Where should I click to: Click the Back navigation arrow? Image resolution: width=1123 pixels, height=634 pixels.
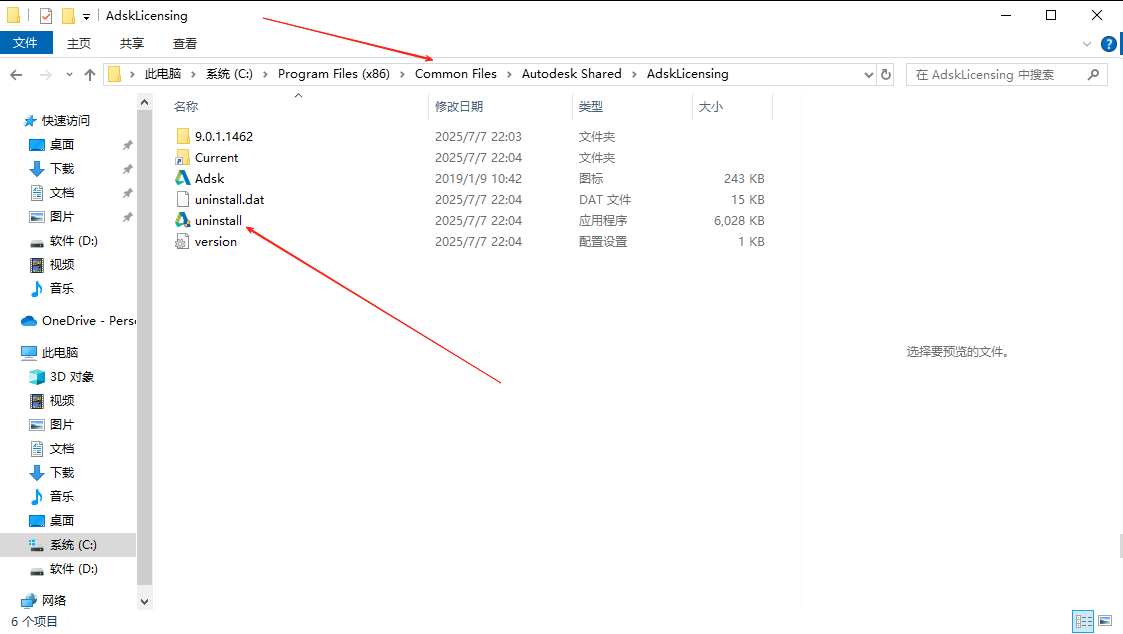[x=16, y=75]
